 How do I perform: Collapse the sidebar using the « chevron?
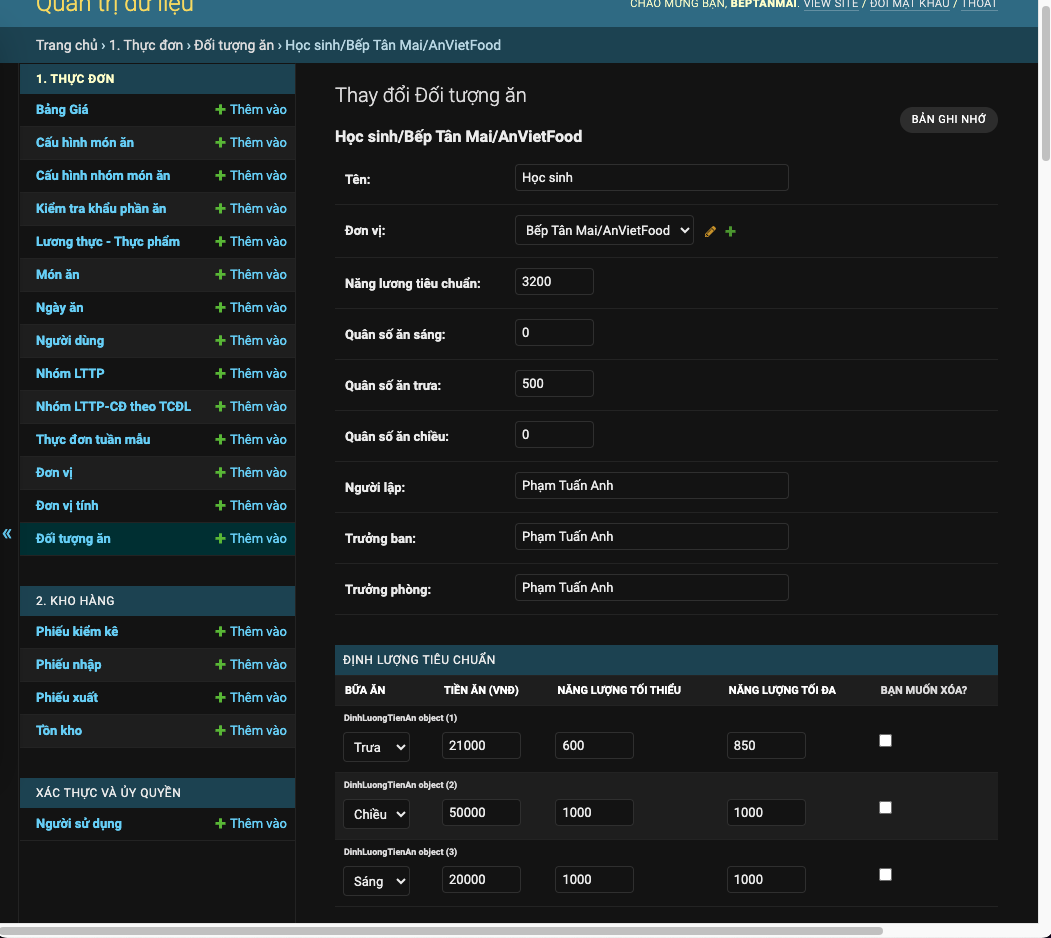click(7, 534)
